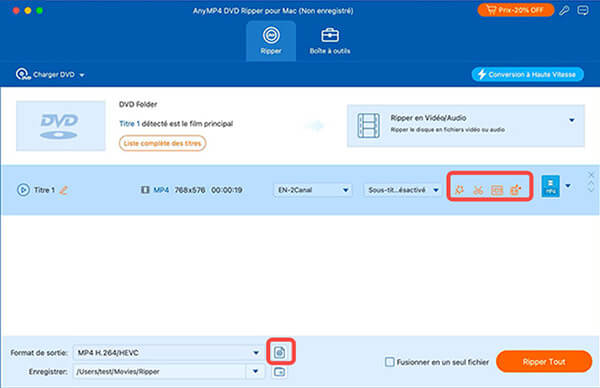
Task: Click the MP4 format label
Action: [x=161, y=190]
